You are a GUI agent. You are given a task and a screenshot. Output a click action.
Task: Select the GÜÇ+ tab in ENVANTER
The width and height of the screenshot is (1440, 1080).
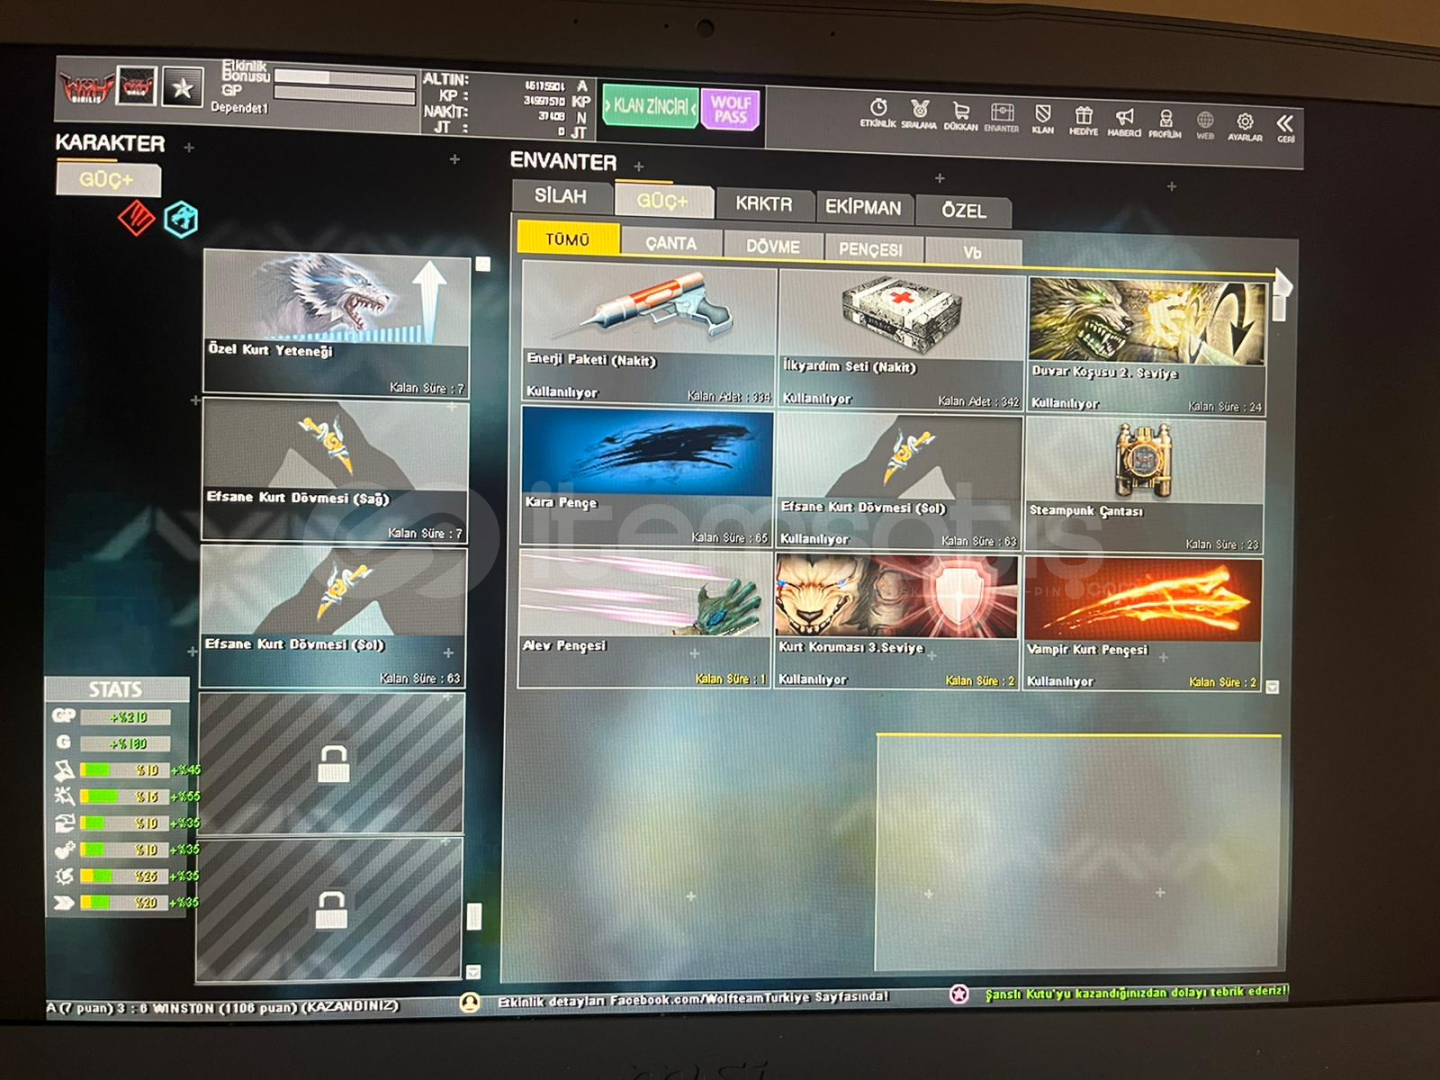click(x=663, y=201)
